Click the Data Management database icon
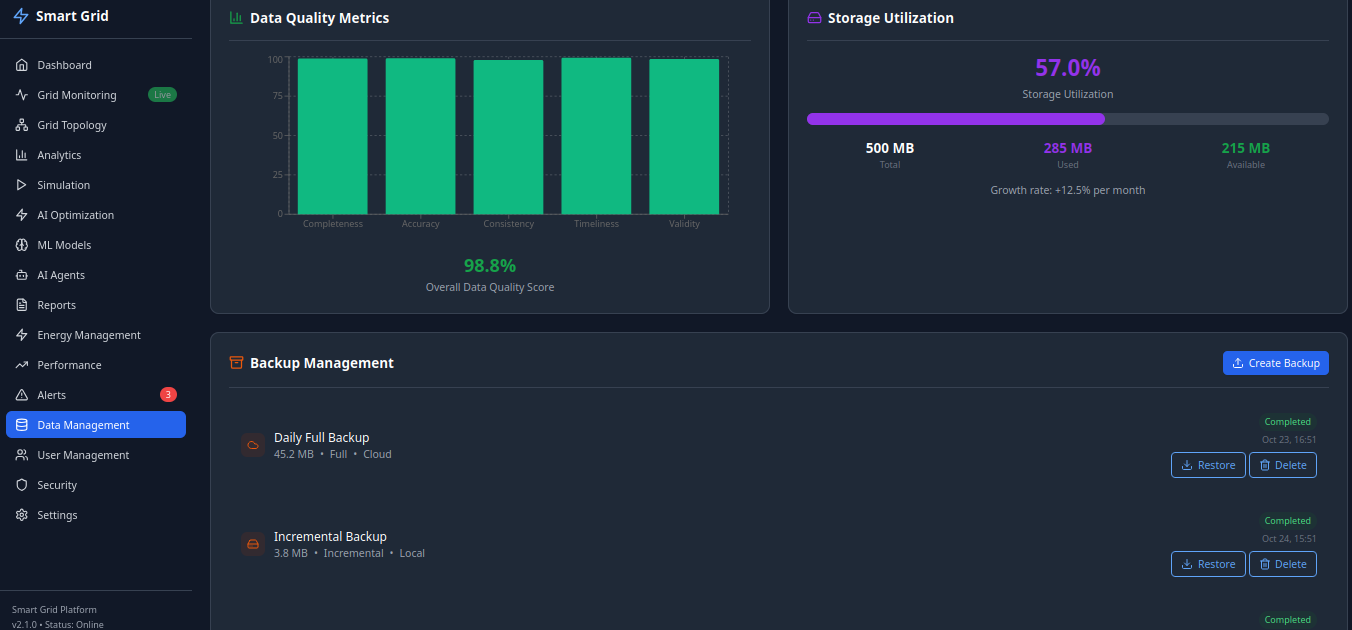Viewport: 1352px width, 630px height. 22,425
